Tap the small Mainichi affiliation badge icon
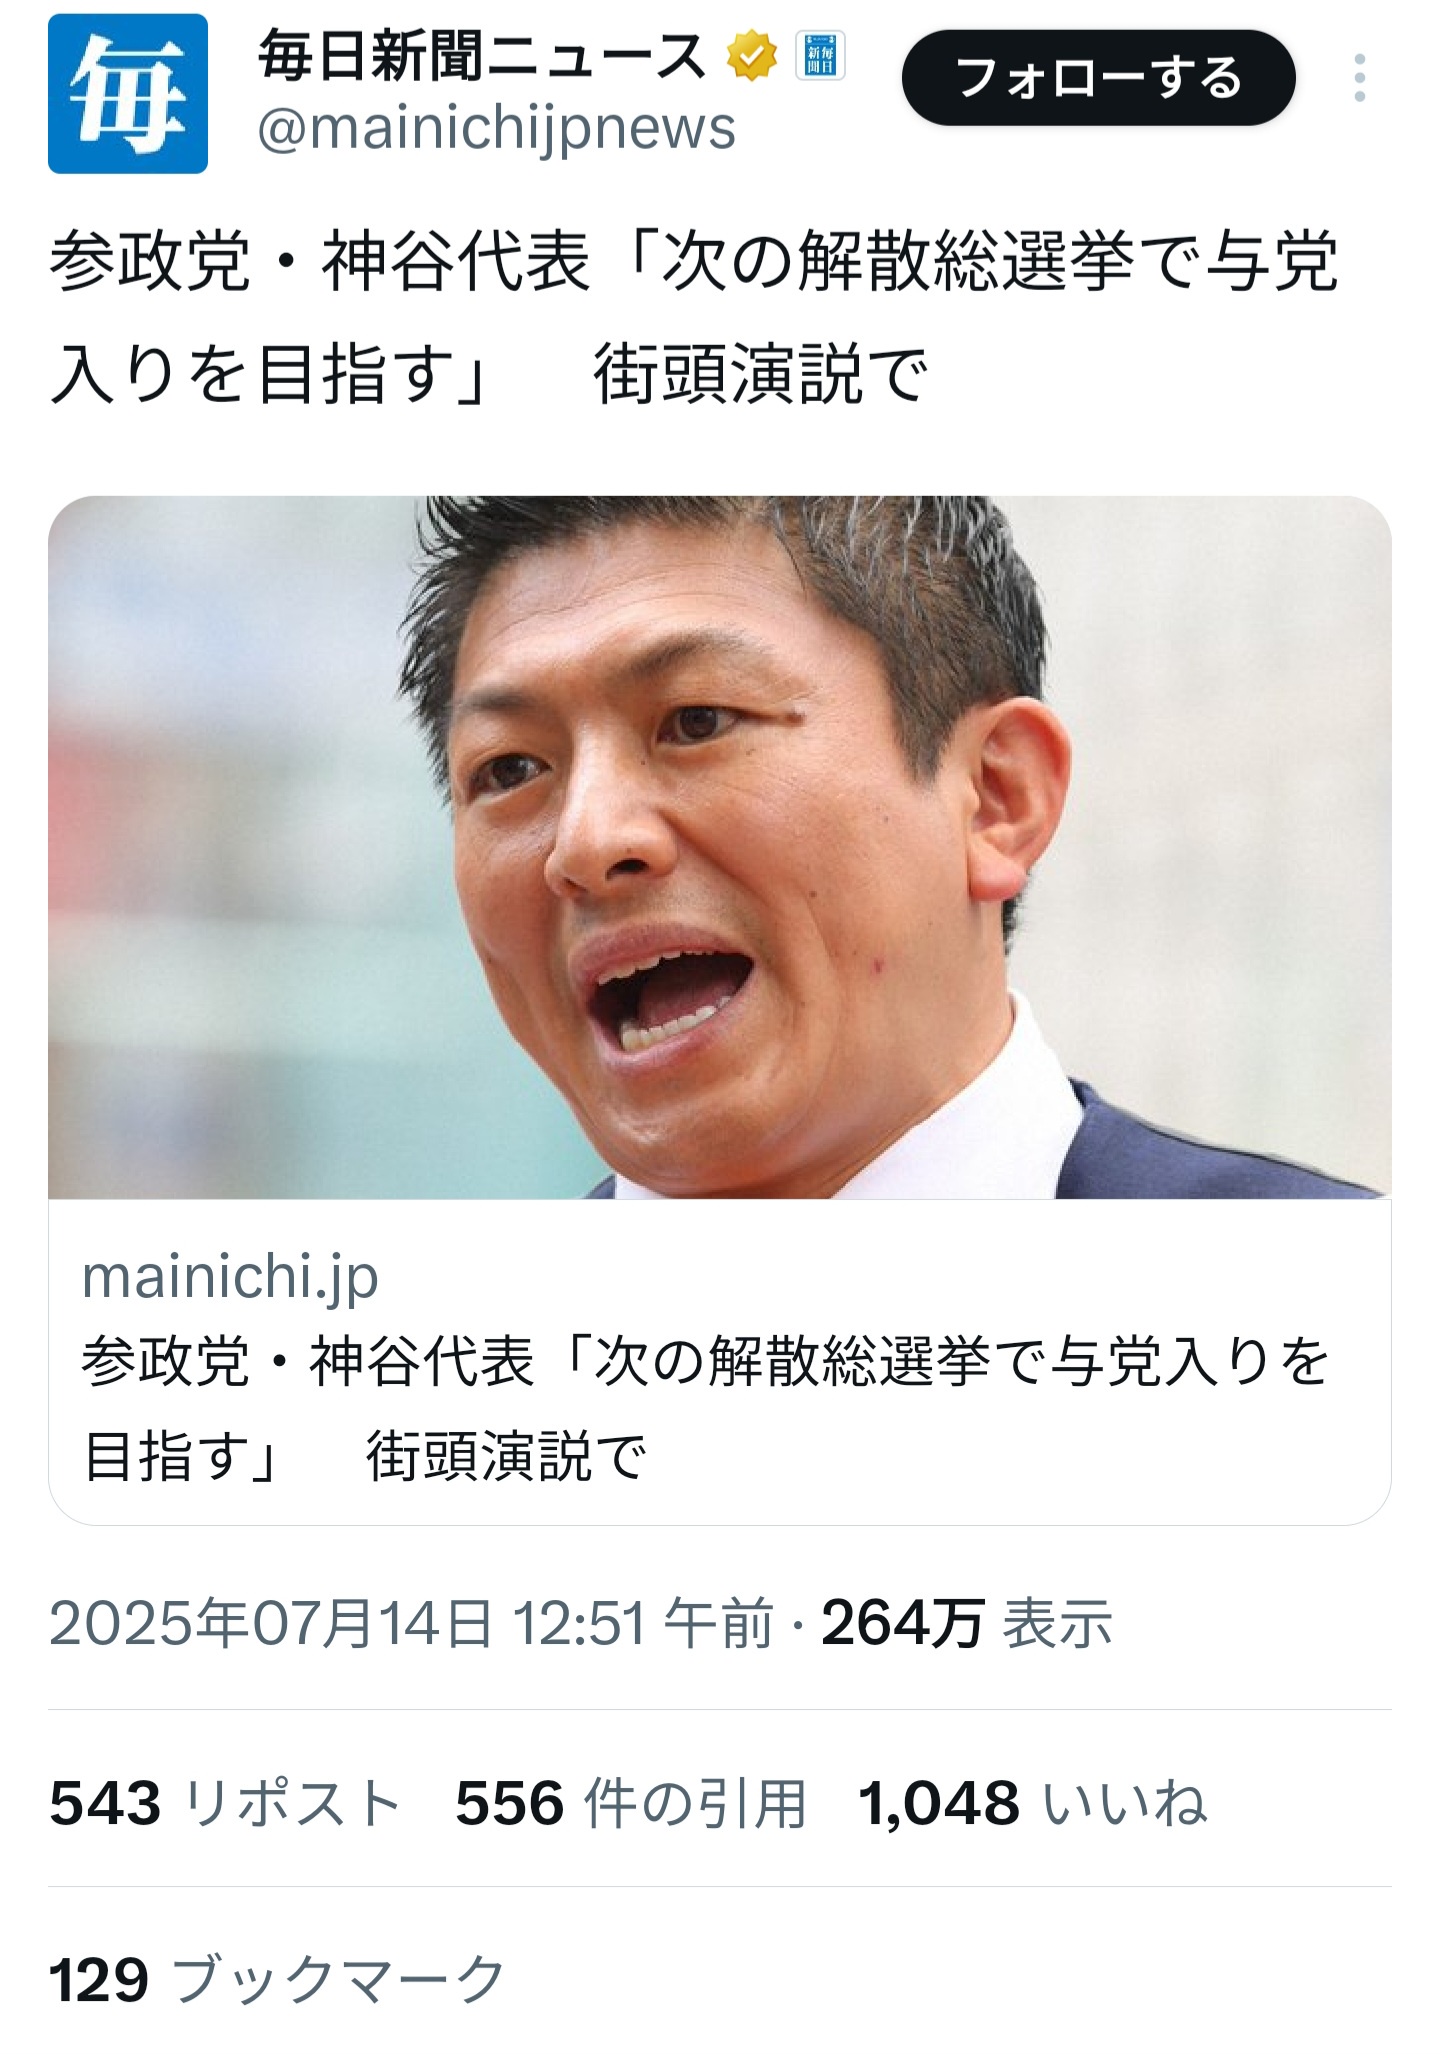Viewport: 1440px width, 2054px height. [x=820, y=57]
